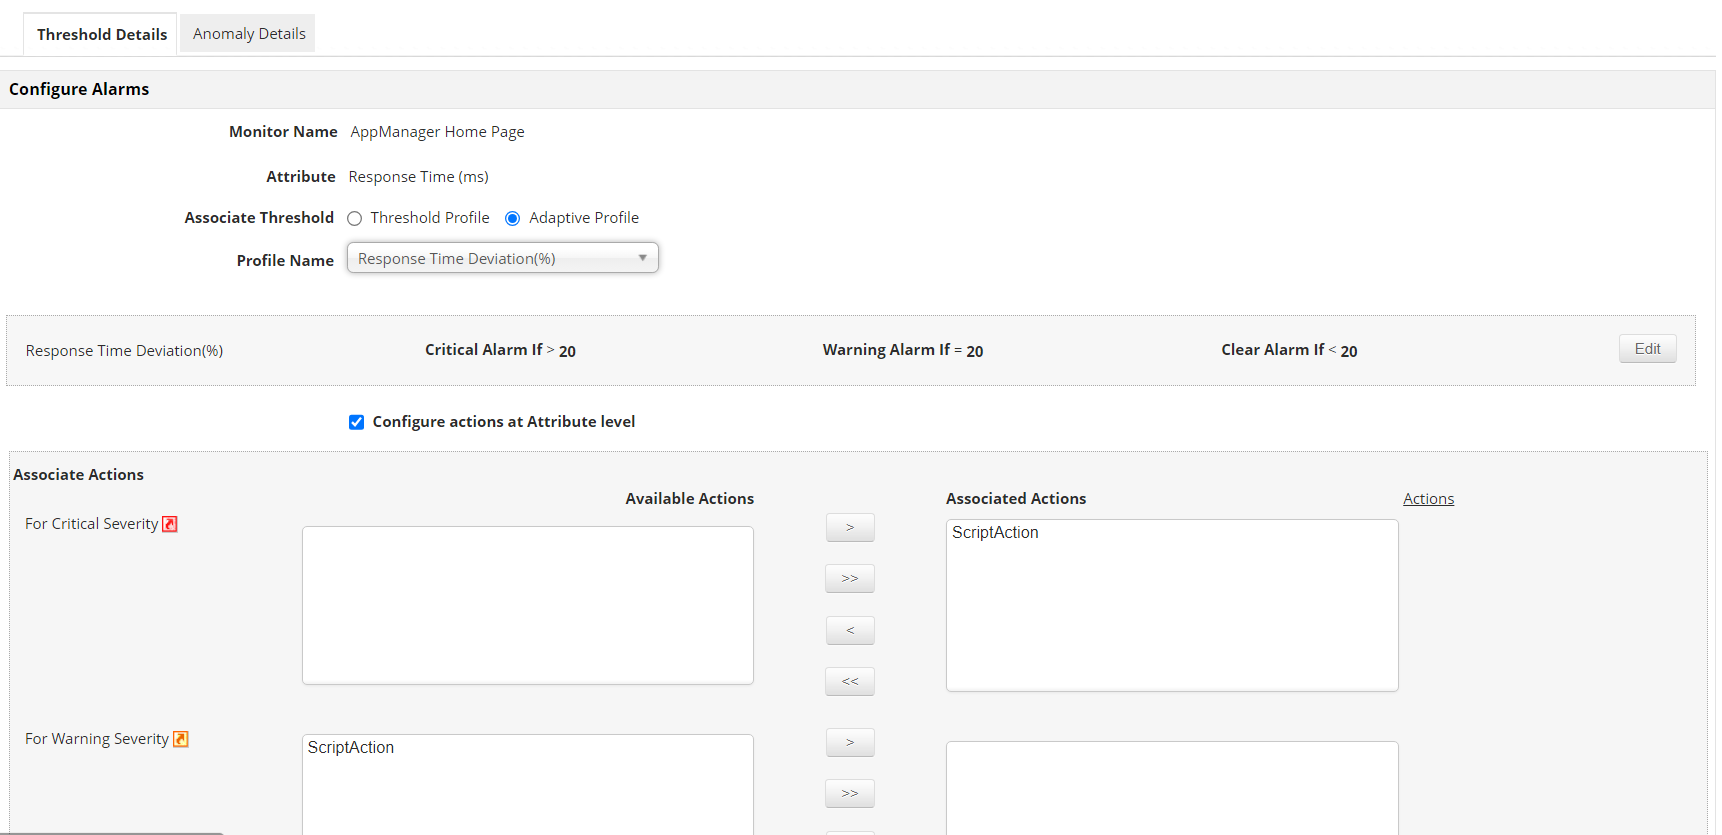This screenshot has height=835, width=1722.
Task: Click the critical severity icon beside For Critical Severity
Action: (x=170, y=524)
